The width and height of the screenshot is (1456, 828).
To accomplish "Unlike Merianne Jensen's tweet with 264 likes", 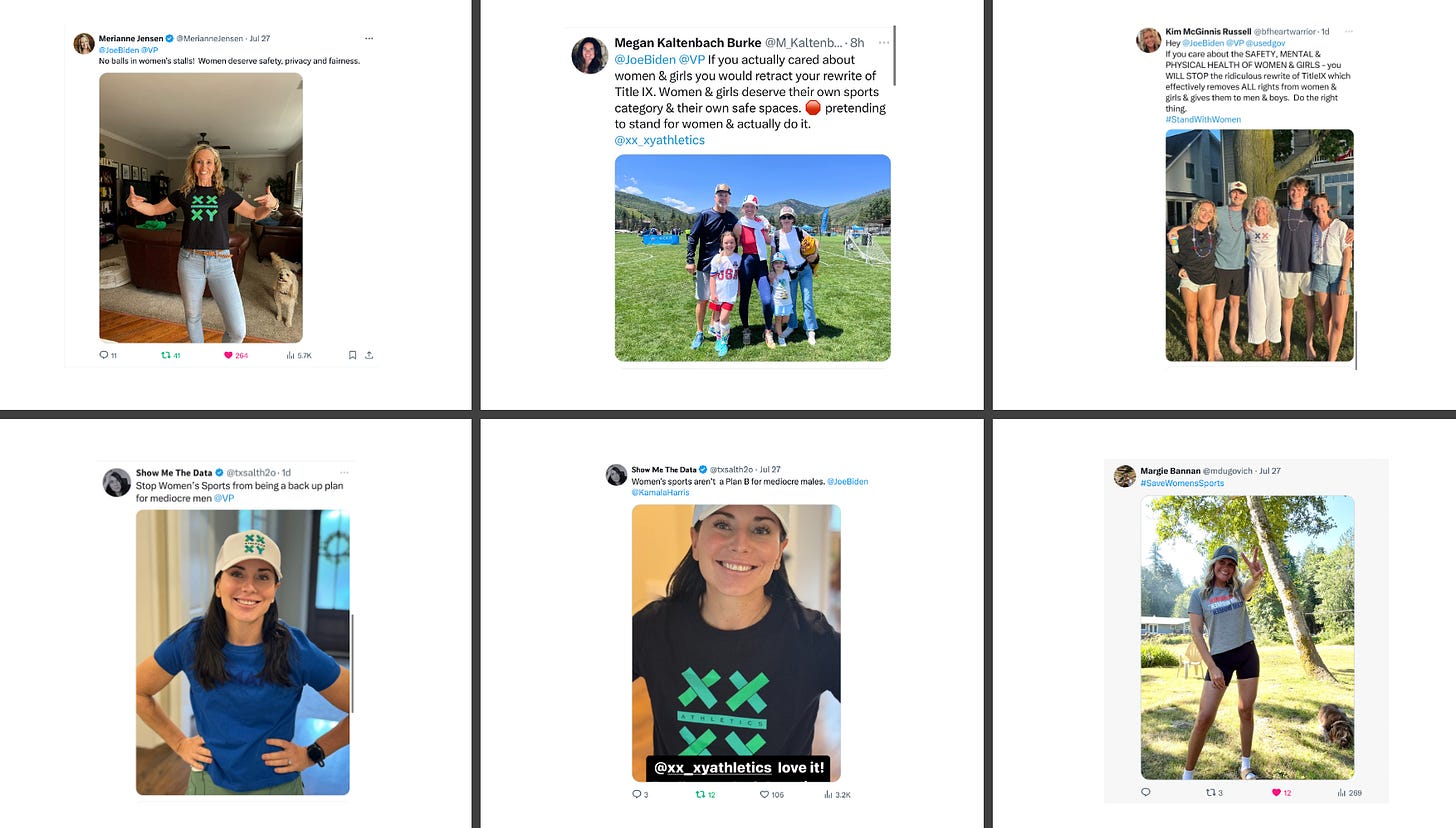I will pos(228,355).
